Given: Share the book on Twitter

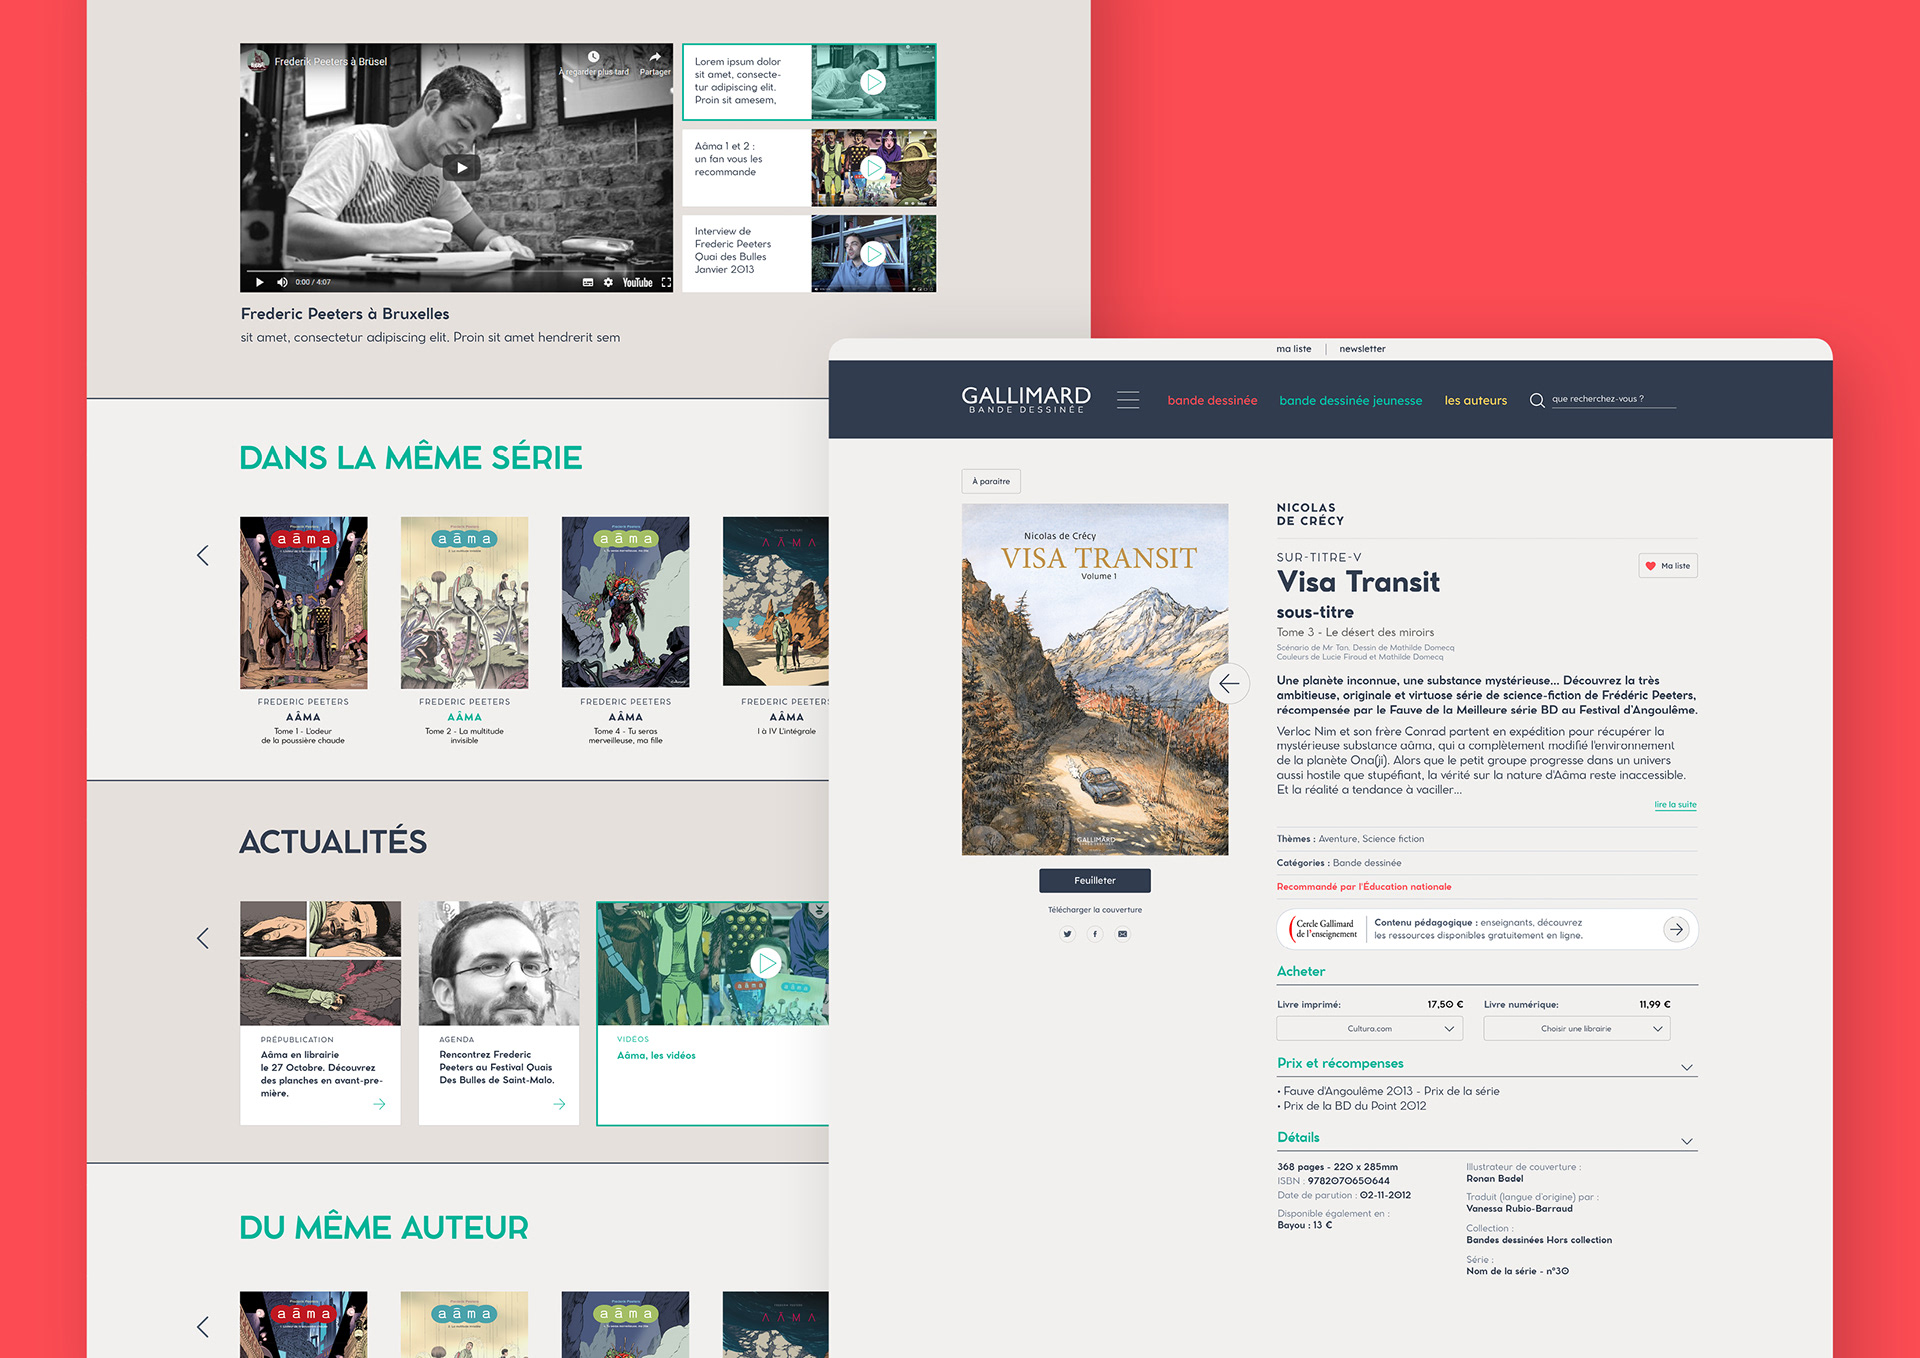Looking at the screenshot, I should coord(1067,934).
